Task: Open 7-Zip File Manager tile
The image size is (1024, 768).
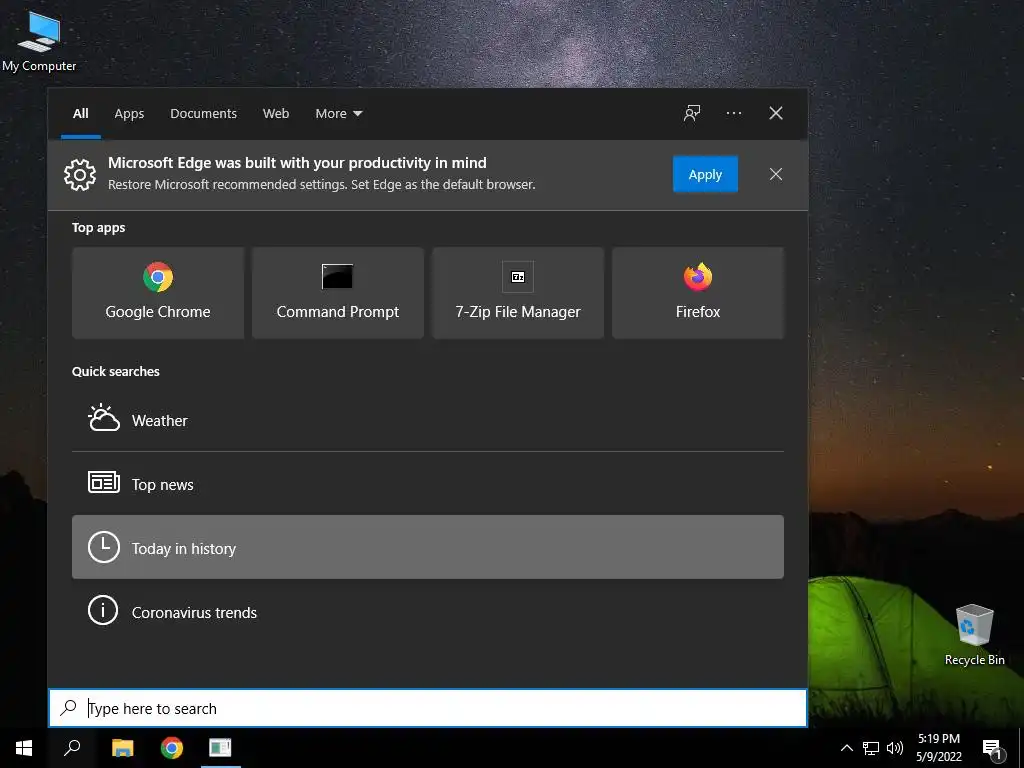Action: (x=518, y=293)
